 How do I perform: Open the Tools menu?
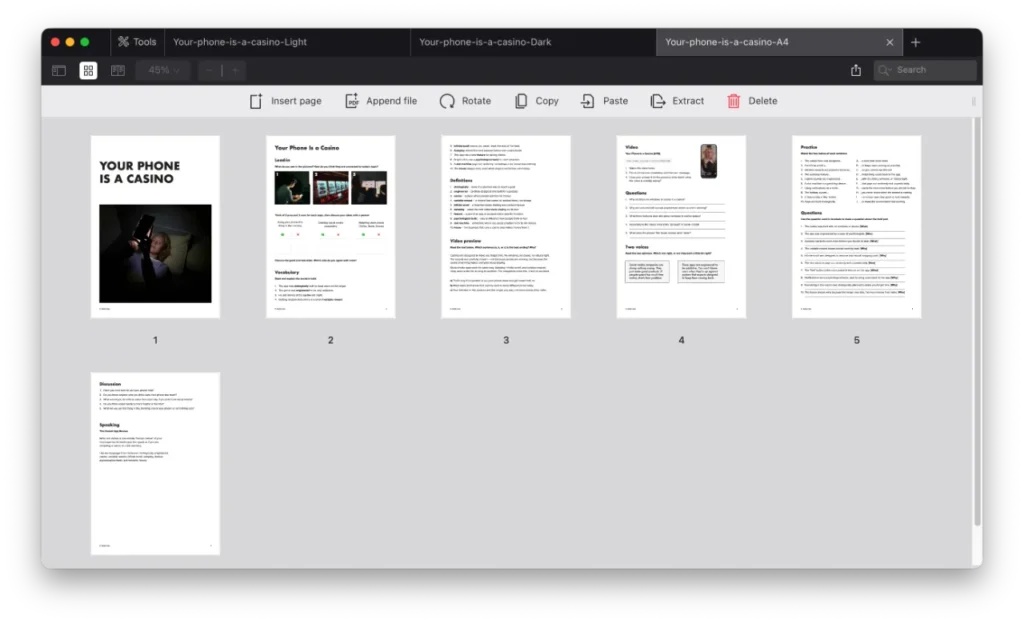coord(136,42)
